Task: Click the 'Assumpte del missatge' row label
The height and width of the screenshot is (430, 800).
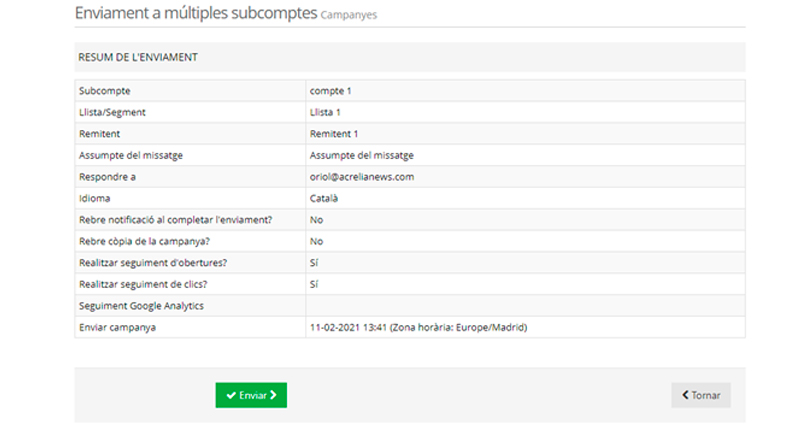Action: [131, 156]
